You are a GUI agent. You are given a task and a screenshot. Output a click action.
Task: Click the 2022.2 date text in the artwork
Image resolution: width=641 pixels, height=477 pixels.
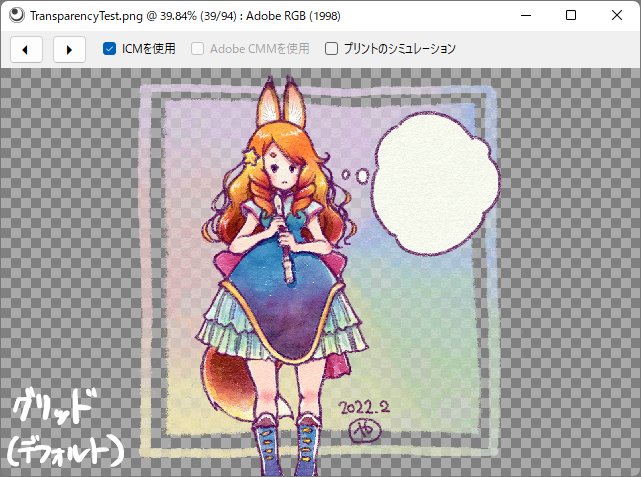point(364,407)
